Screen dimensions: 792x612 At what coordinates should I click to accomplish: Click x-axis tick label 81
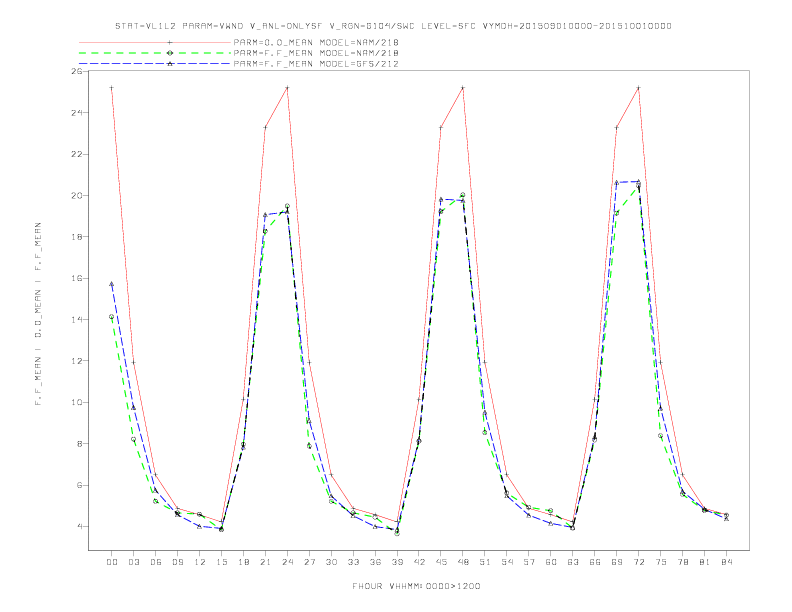(705, 562)
